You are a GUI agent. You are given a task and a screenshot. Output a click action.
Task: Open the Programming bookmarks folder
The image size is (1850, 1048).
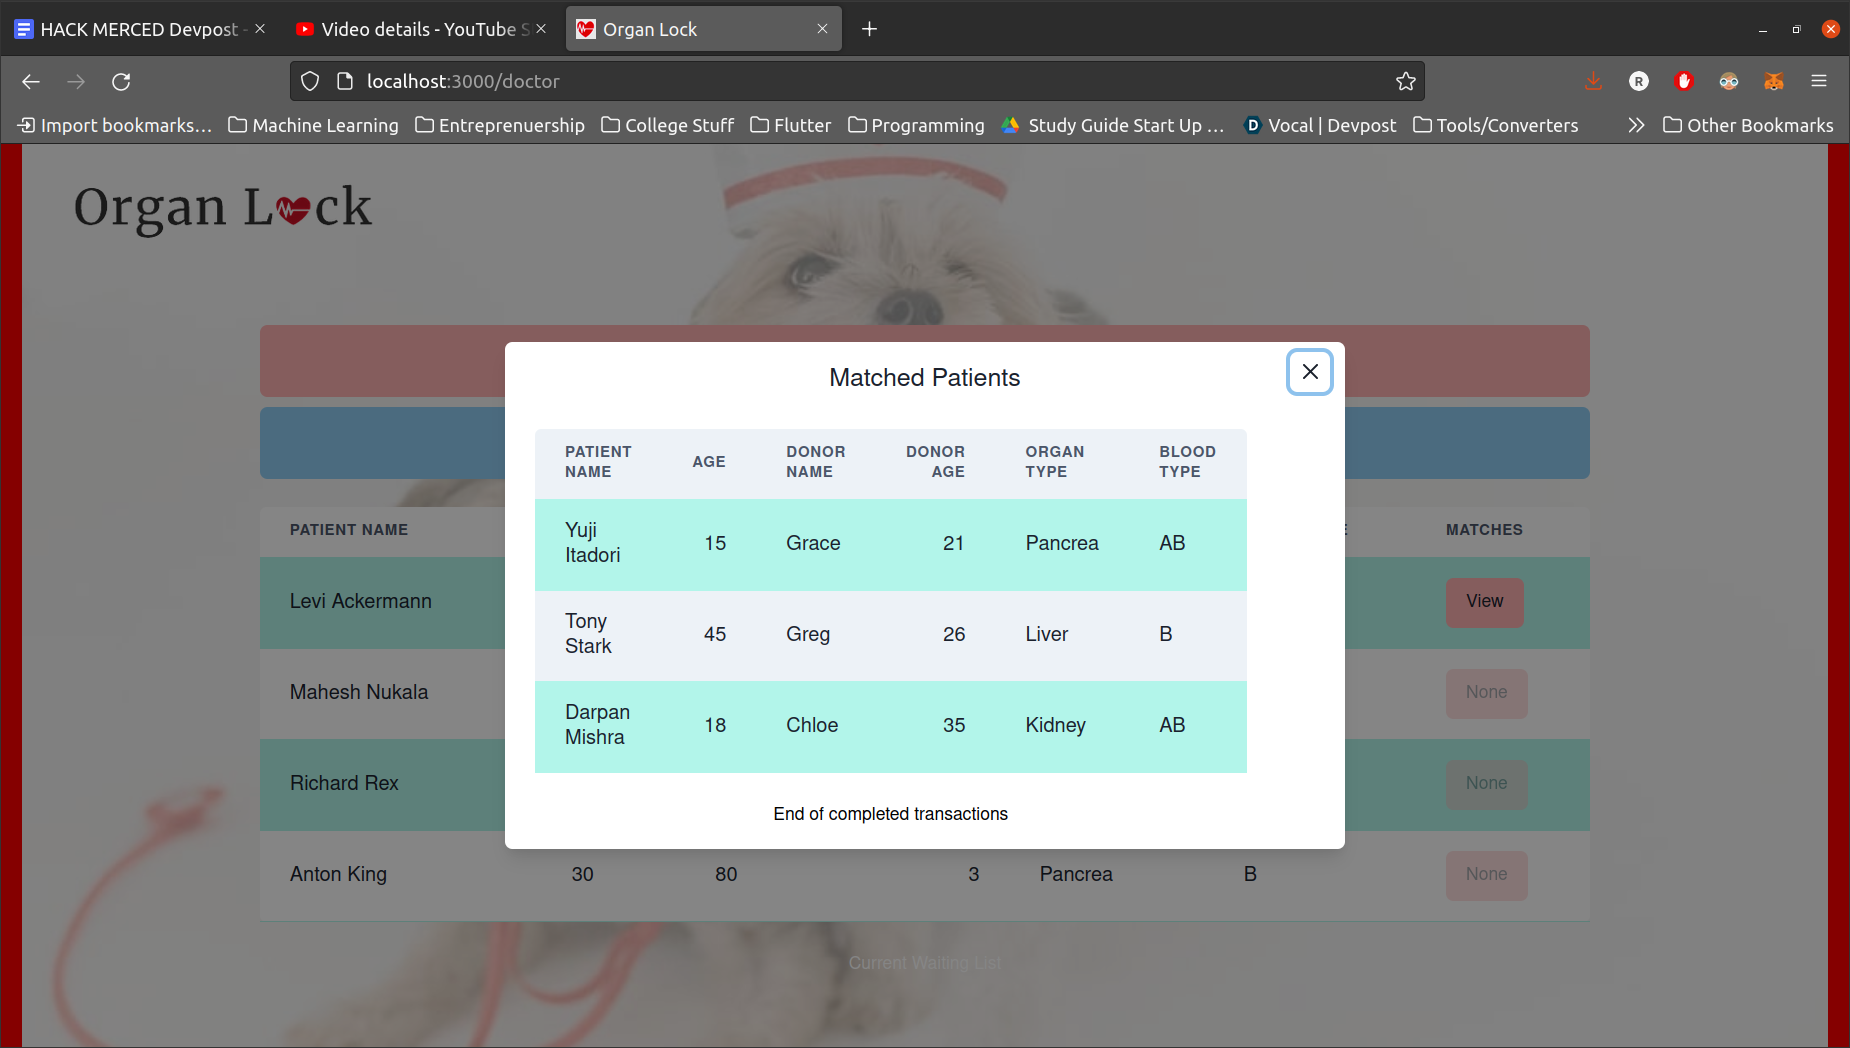(x=916, y=125)
